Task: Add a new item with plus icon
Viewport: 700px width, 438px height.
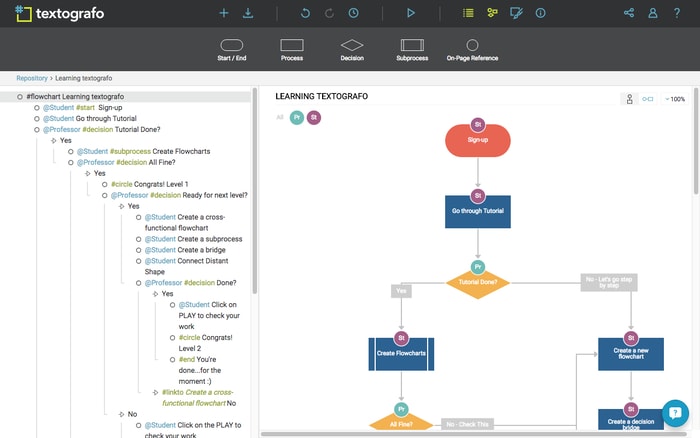Action: (x=224, y=13)
